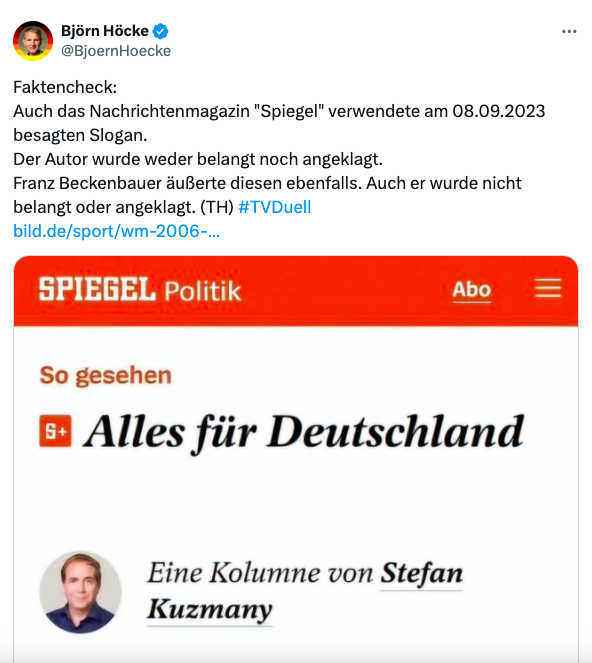592x663 pixels.
Task: Follow the bild.de/sport/wm-2006 link
Action: [116, 231]
